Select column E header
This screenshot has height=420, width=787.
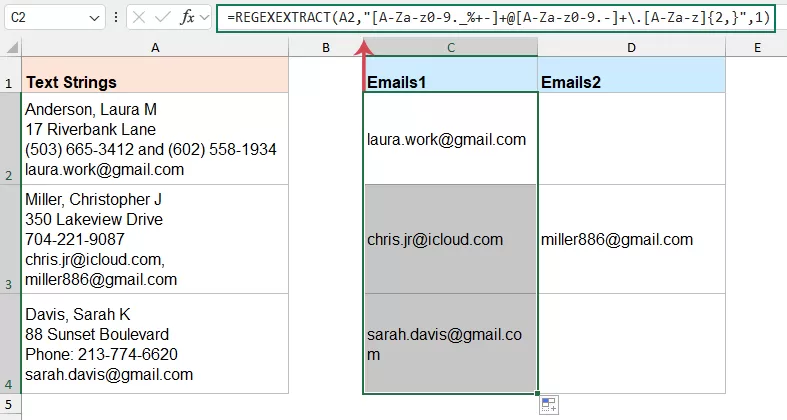(756, 48)
